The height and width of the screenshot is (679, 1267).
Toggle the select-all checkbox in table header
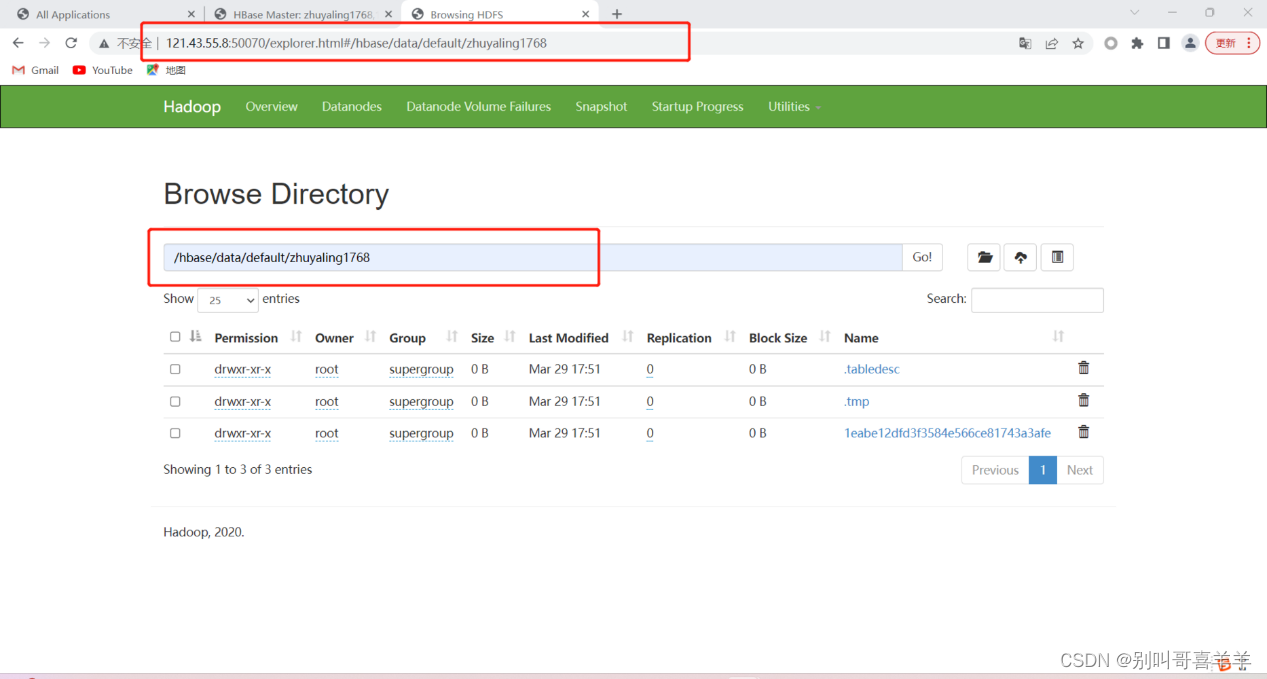click(x=175, y=337)
